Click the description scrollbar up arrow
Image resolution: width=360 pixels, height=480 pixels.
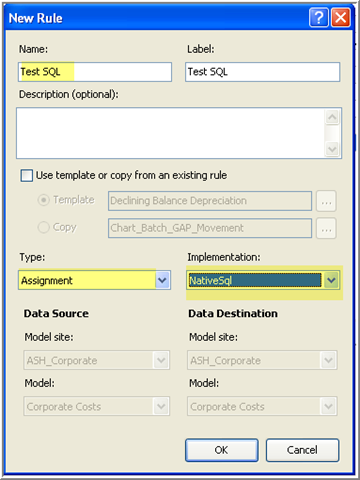coord(332,117)
